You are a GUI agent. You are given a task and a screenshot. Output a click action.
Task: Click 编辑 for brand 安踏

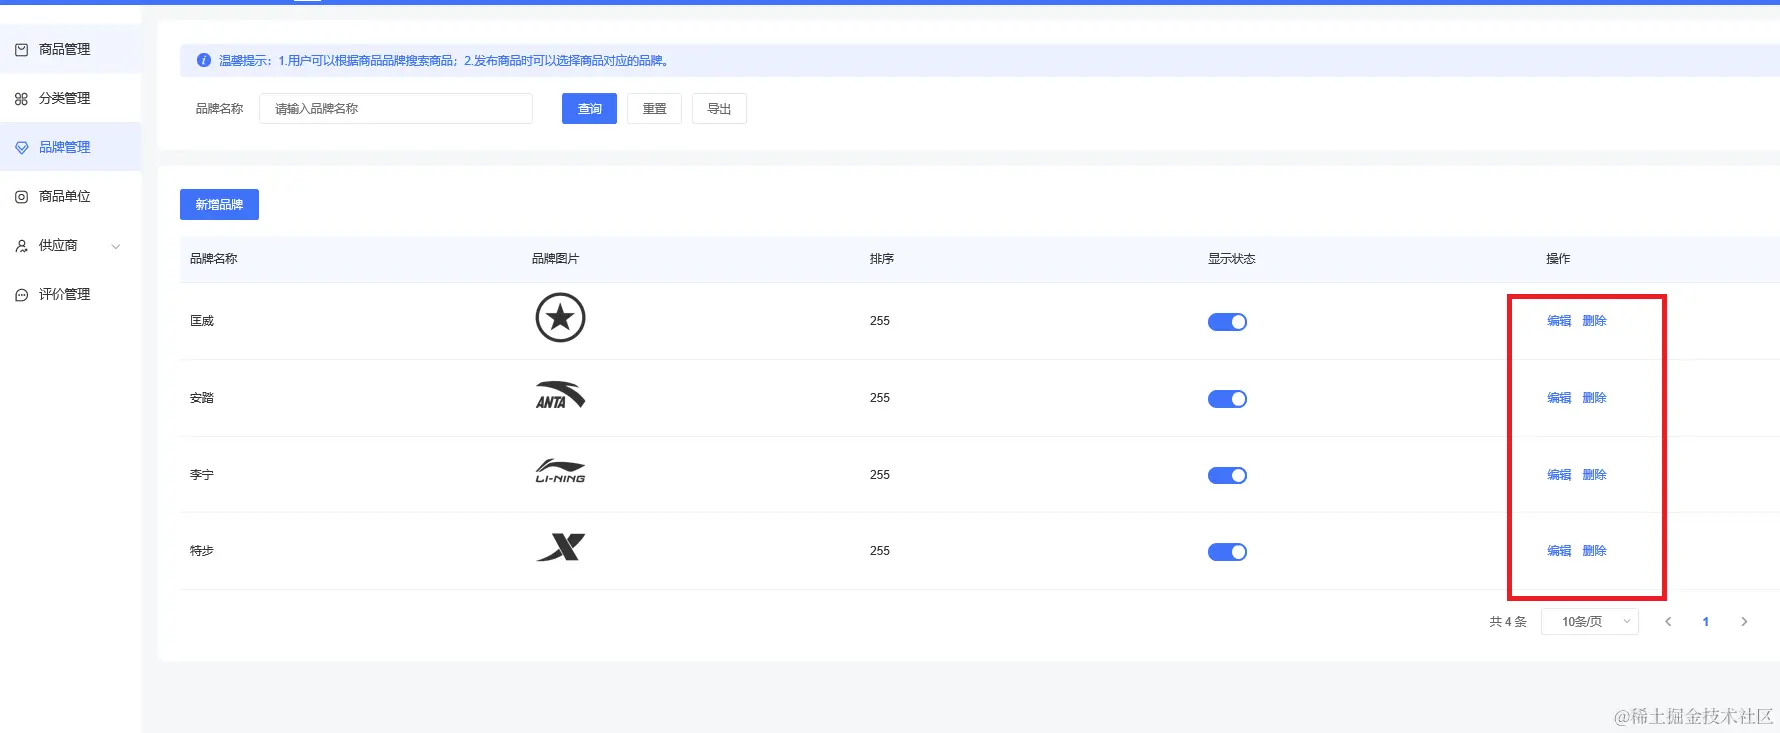(1559, 398)
